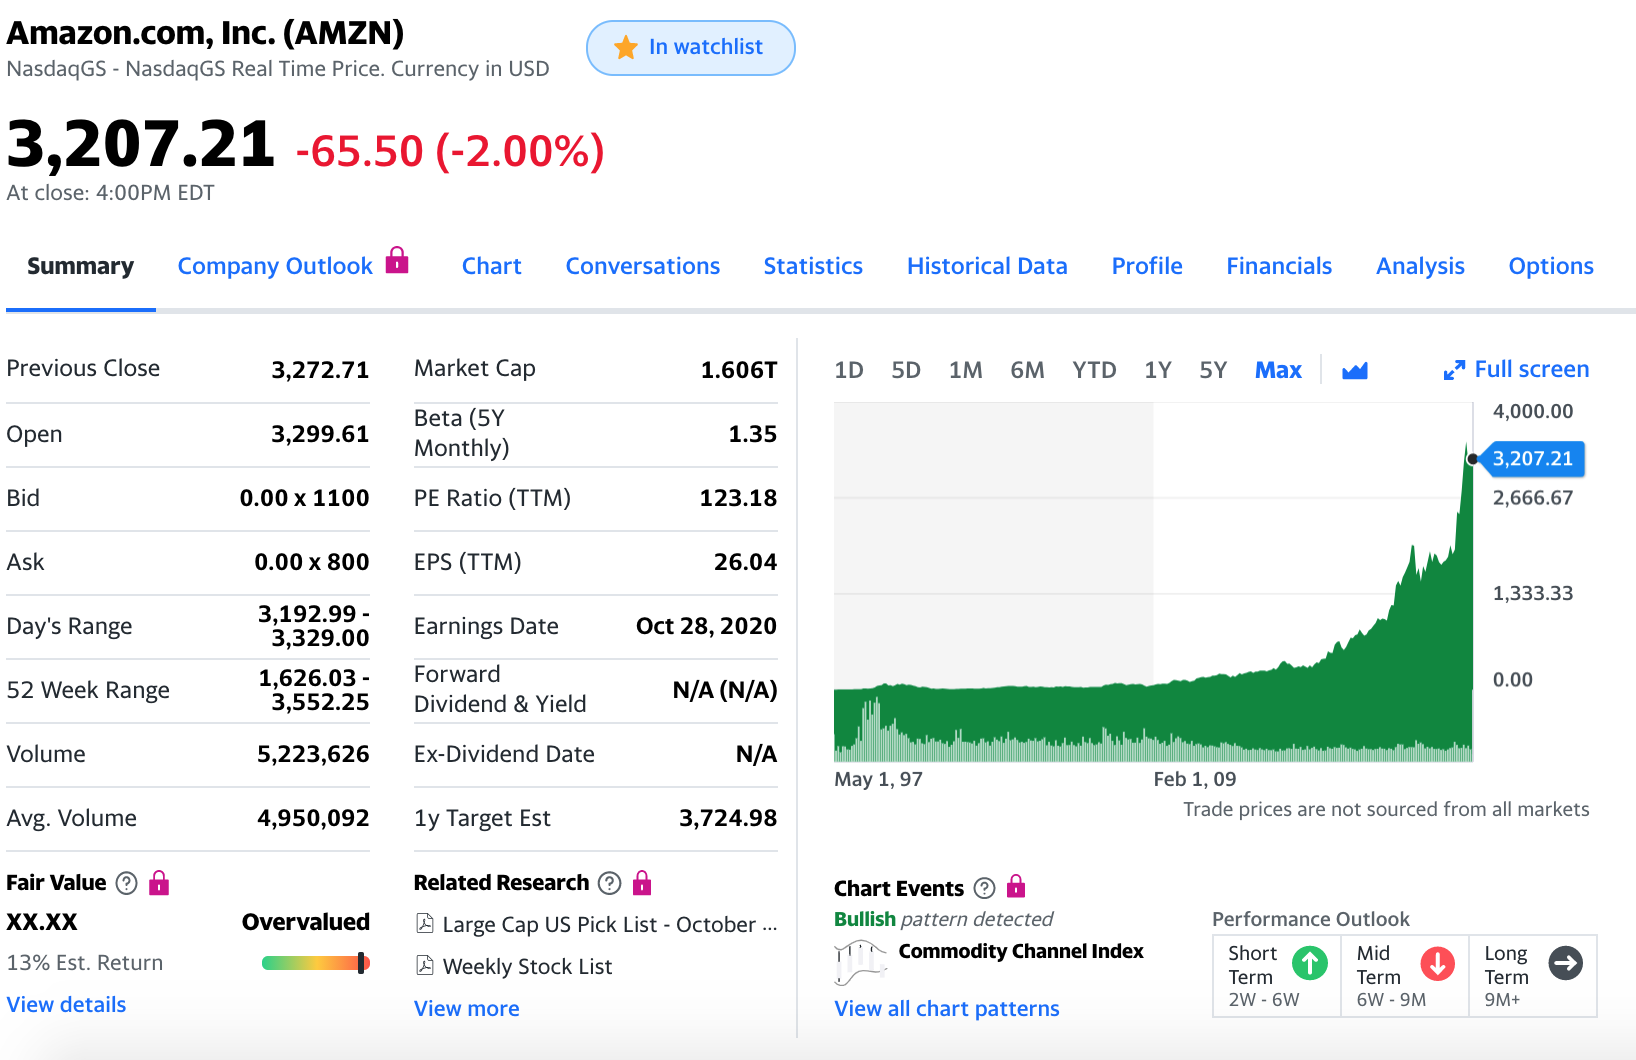The image size is (1636, 1060).
Task: Click the Fair Value gradient valuation bar
Action: 316,963
